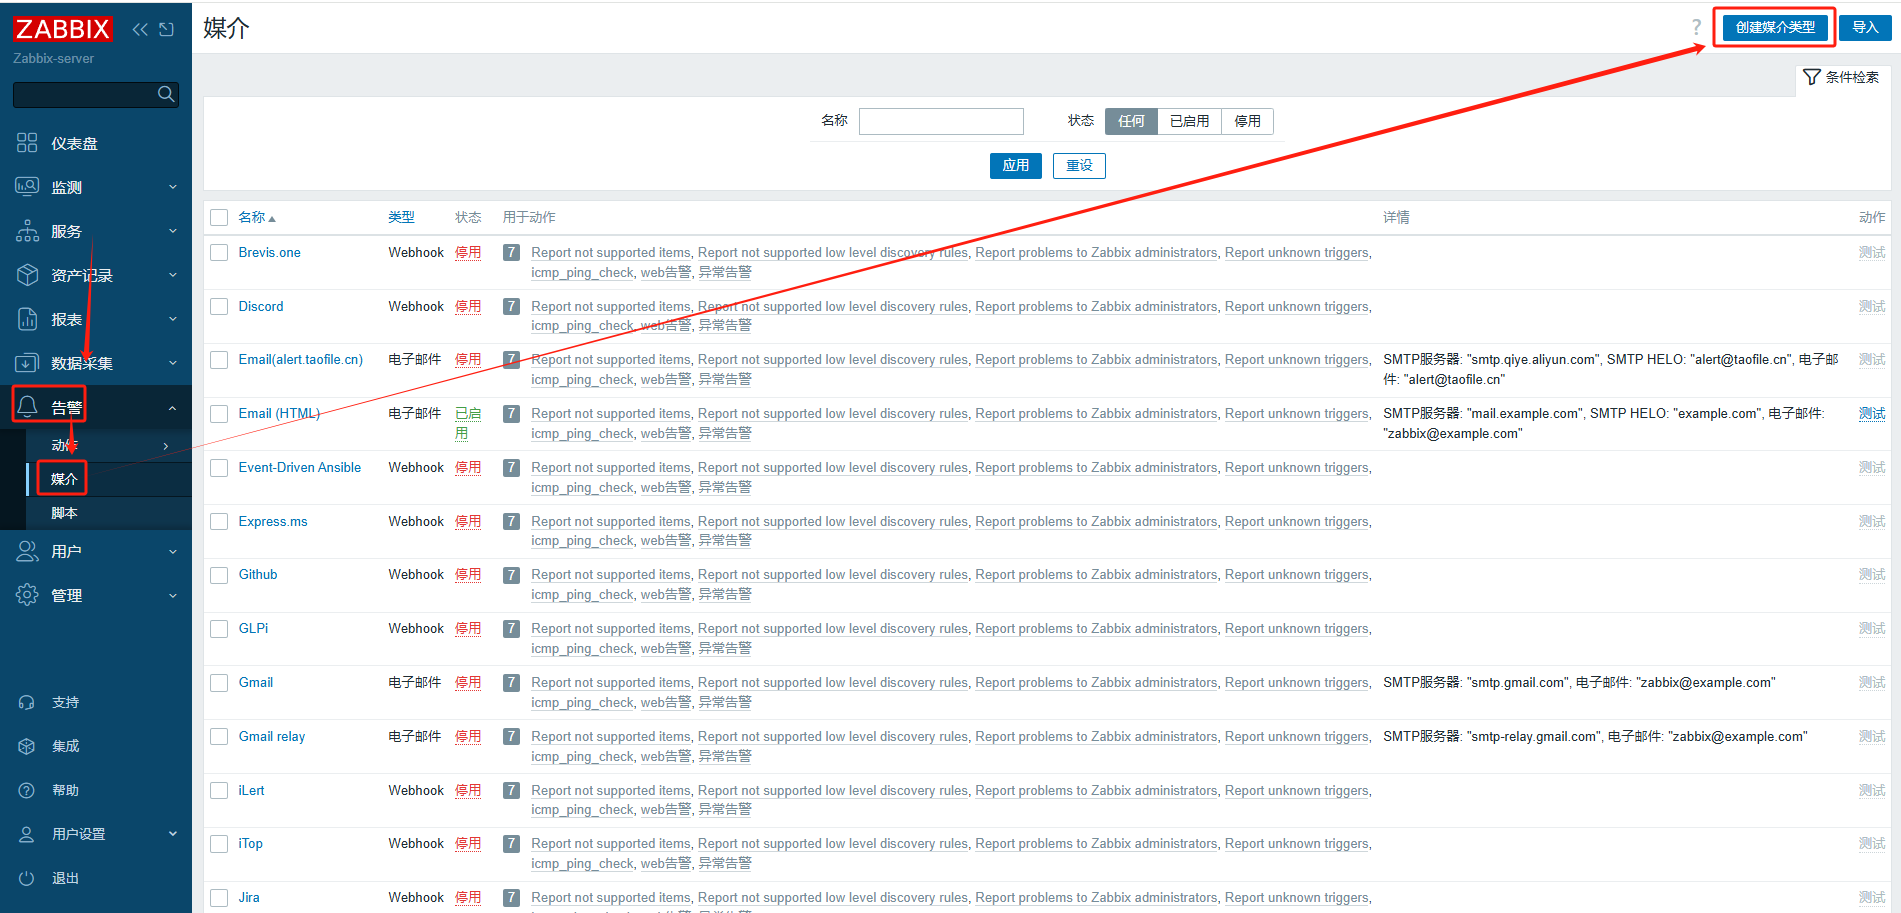
Task: Open 支持 headset icon in sidebar
Action: 27,702
